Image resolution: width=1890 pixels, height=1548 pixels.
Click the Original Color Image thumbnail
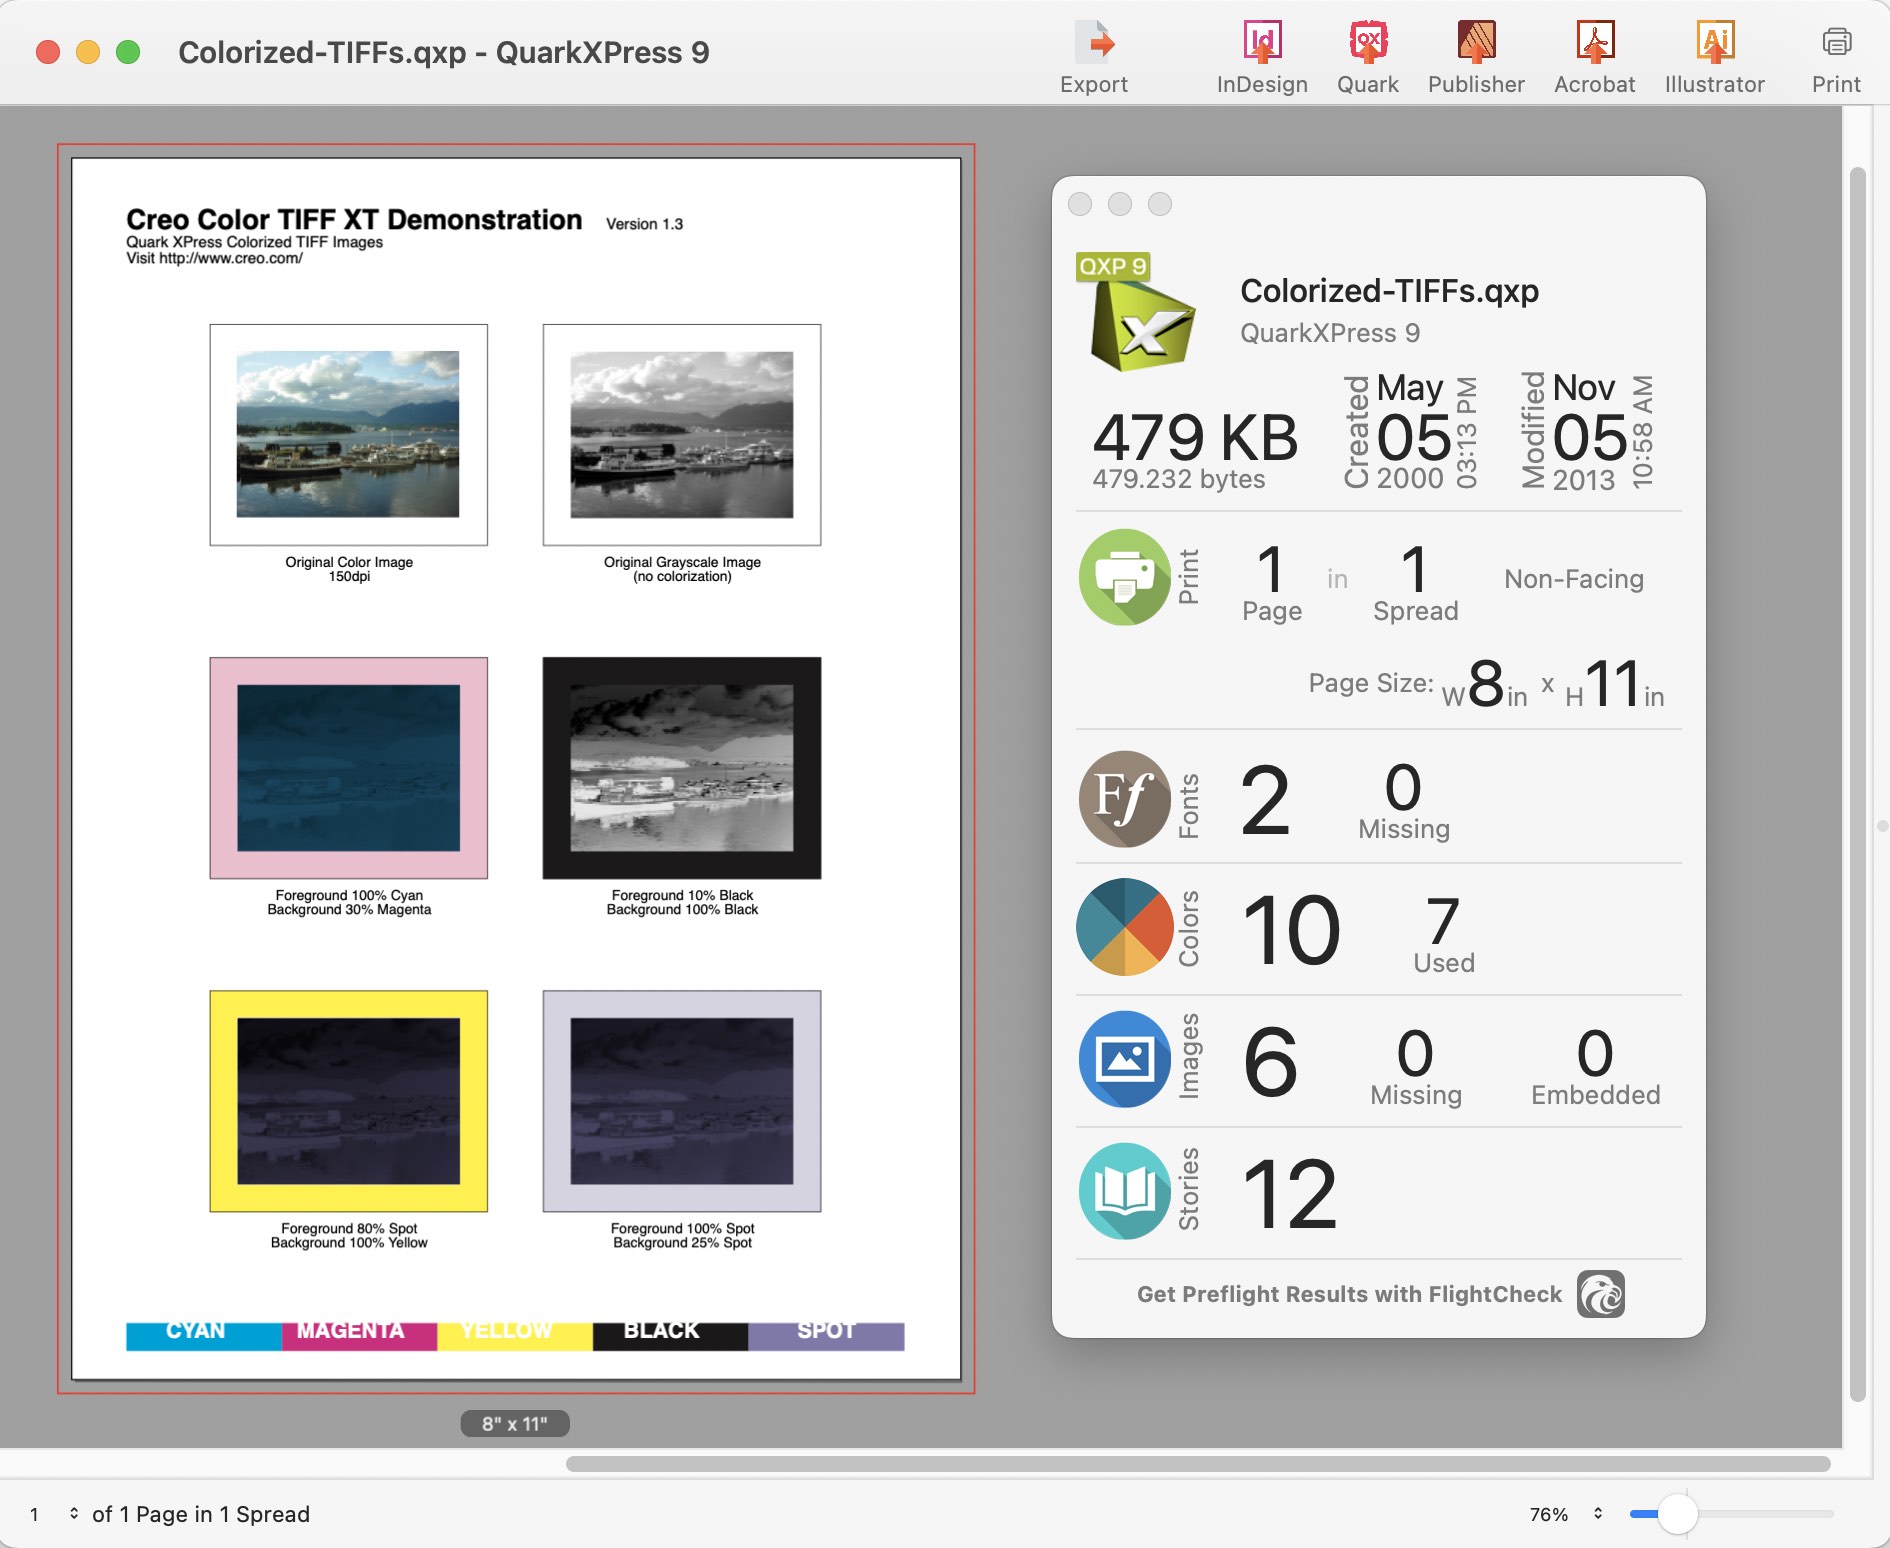348,434
